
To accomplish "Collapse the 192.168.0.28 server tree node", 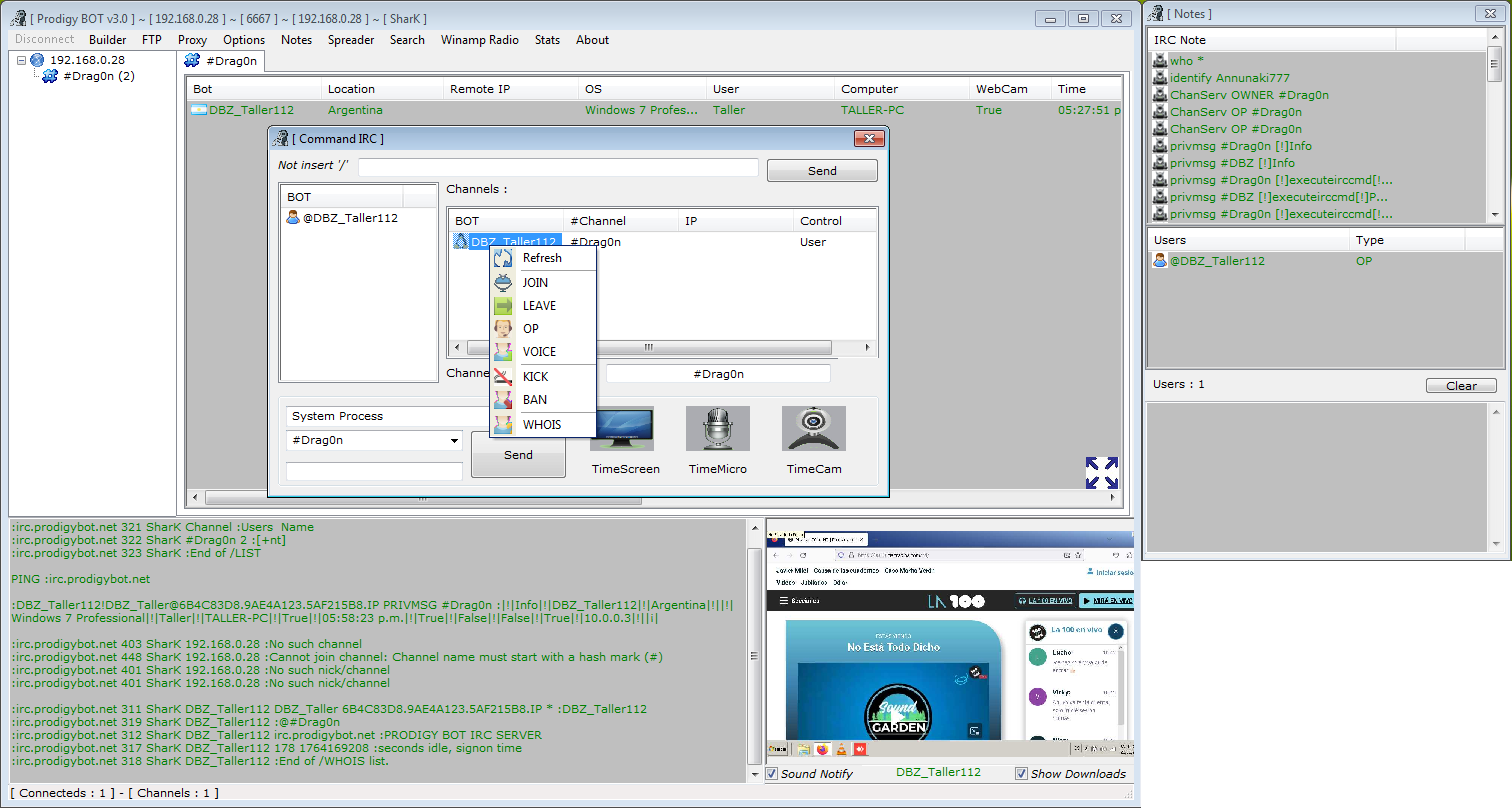I will pyautogui.click(x=21, y=60).
